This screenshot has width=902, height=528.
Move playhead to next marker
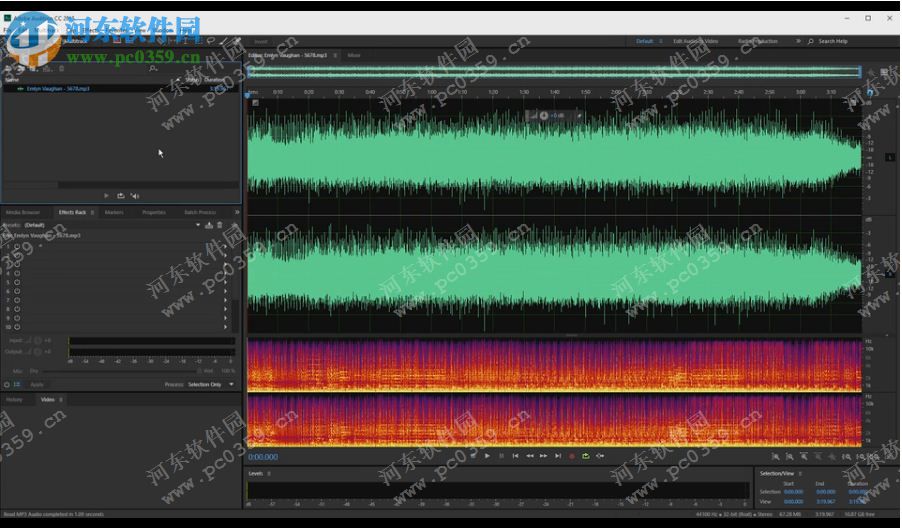557,456
